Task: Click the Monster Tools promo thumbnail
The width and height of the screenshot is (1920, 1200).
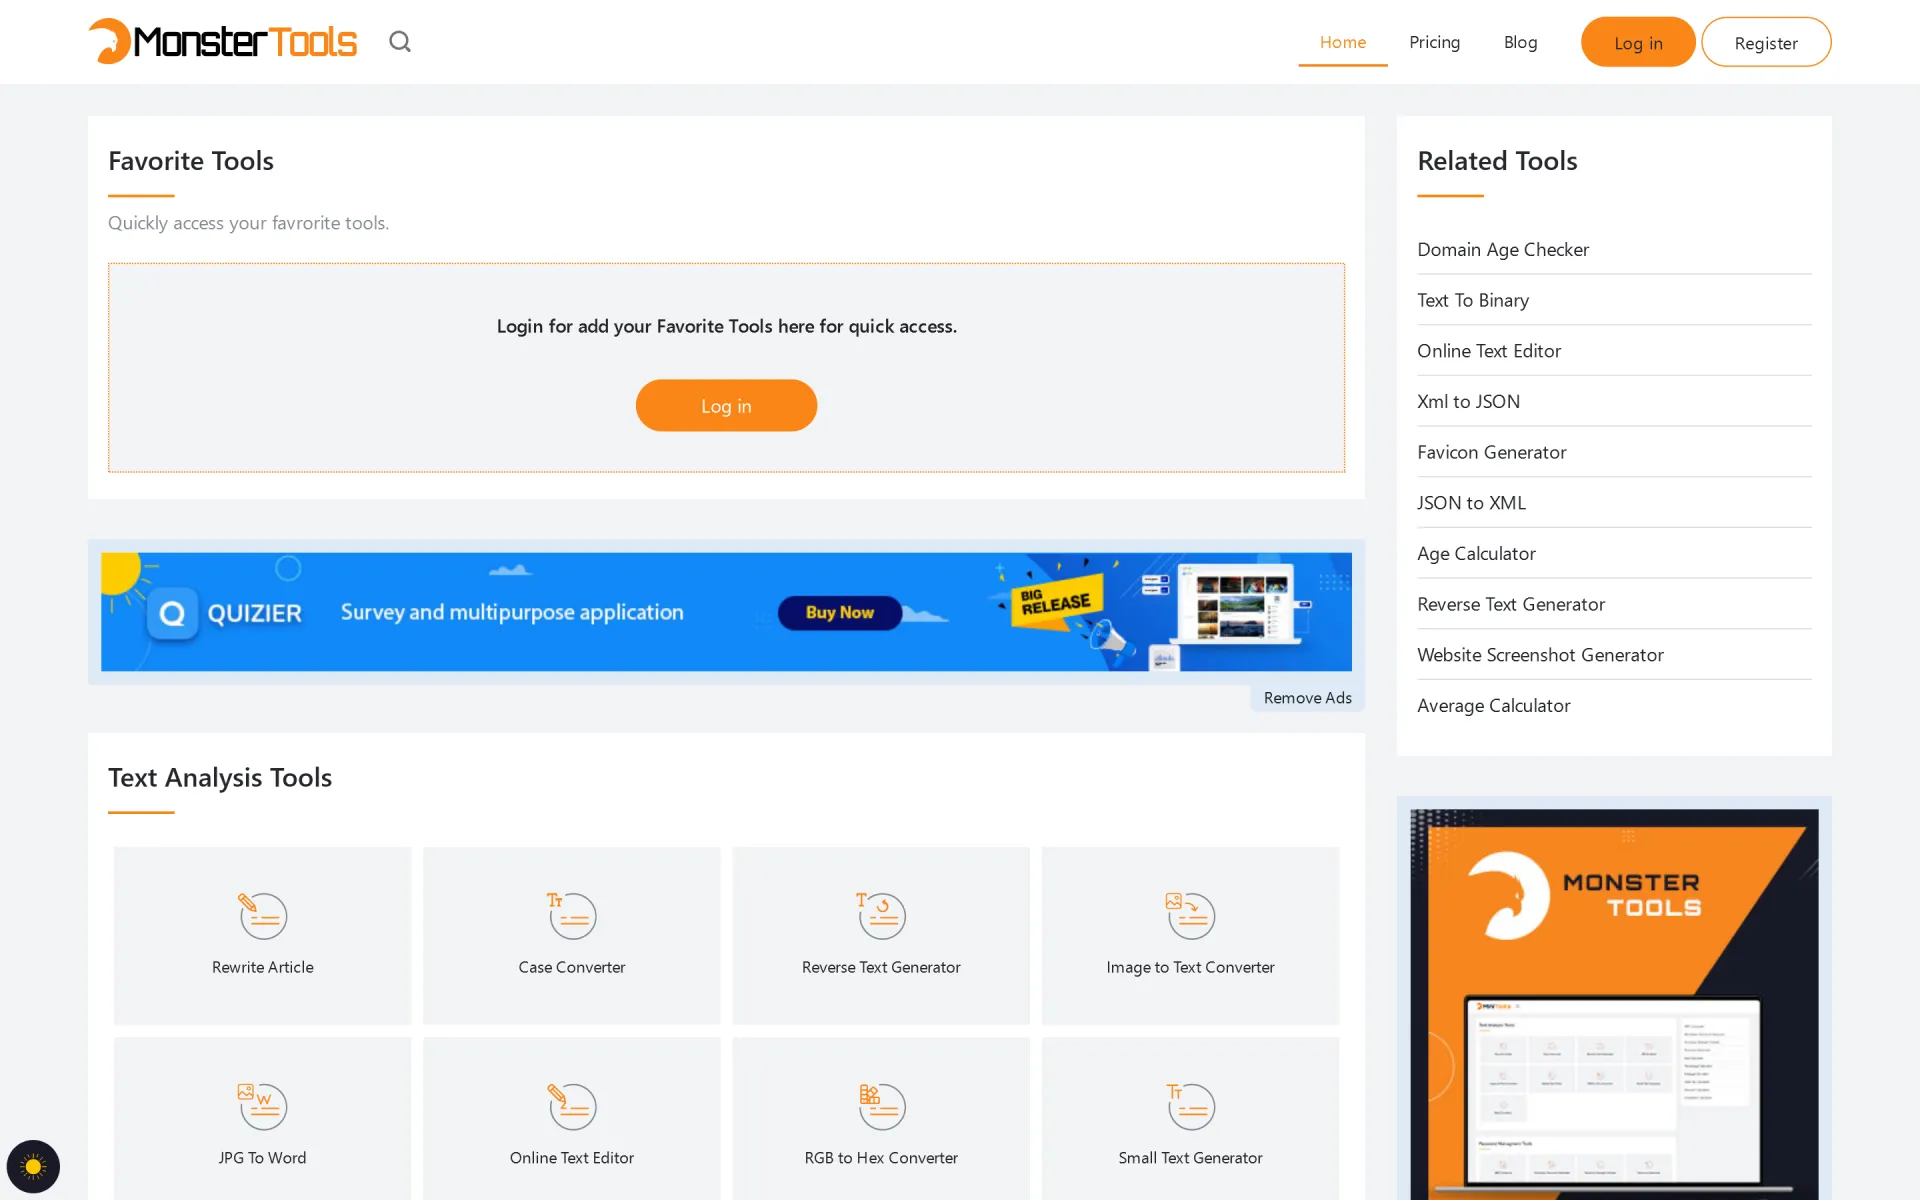Action: pyautogui.click(x=1612, y=1000)
